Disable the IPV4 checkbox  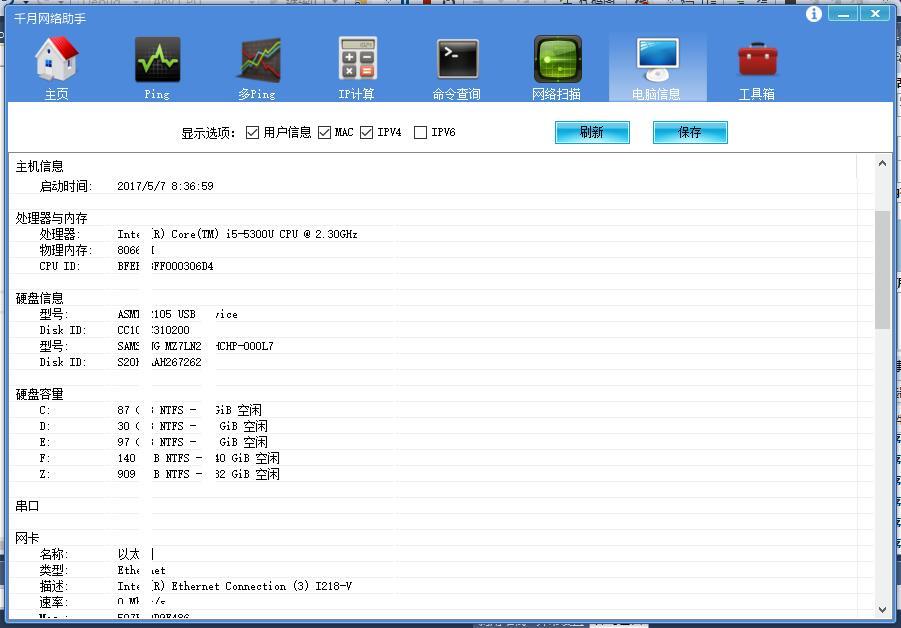click(x=367, y=132)
